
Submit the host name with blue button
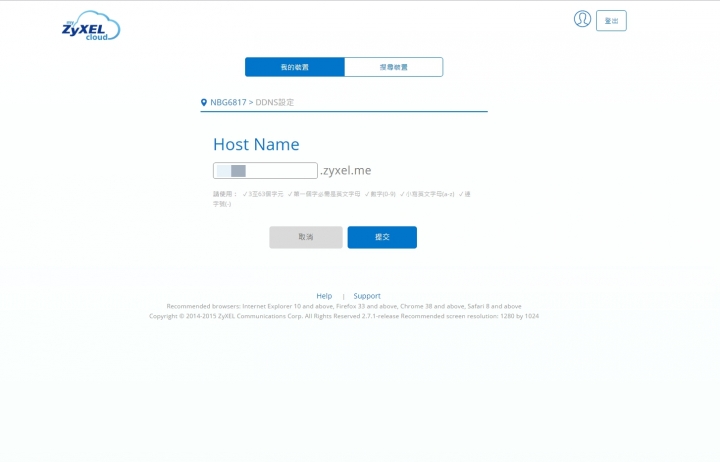pyautogui.click(x=382, y=237)
